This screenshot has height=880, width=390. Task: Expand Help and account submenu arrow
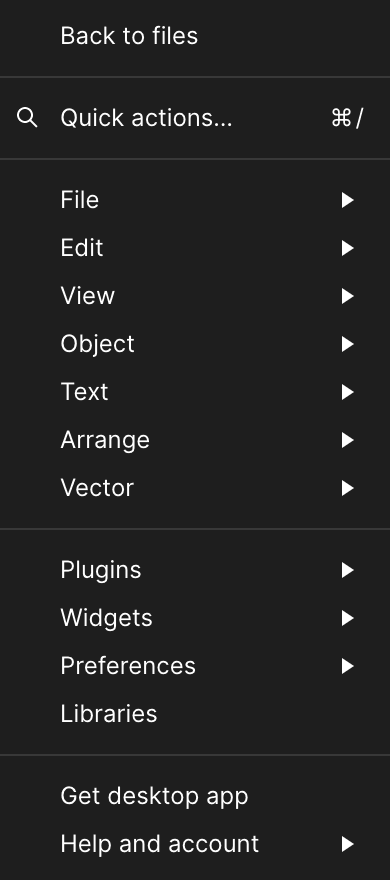pos(347,844)
